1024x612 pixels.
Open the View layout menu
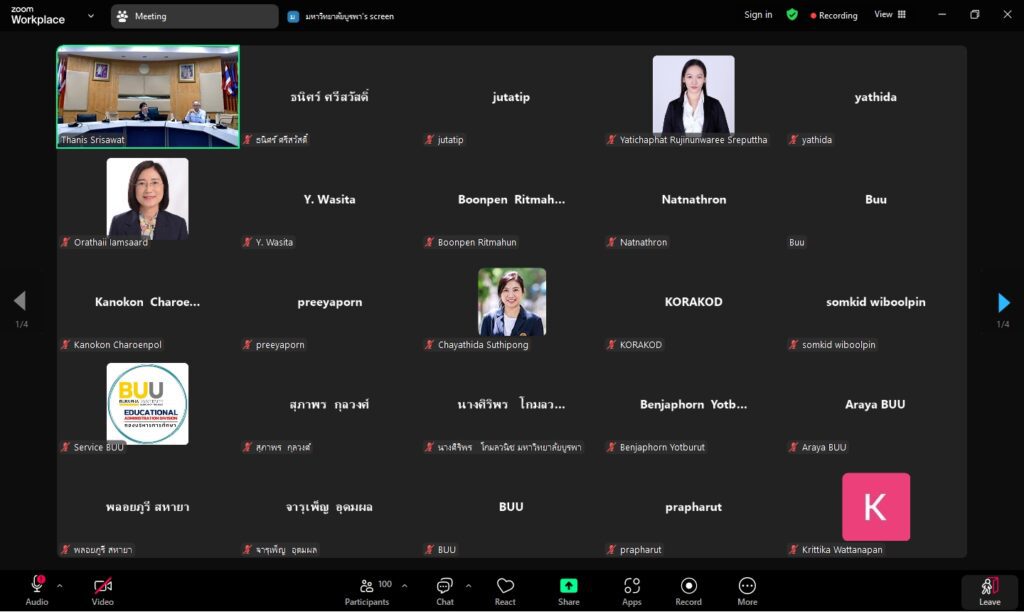890,15
